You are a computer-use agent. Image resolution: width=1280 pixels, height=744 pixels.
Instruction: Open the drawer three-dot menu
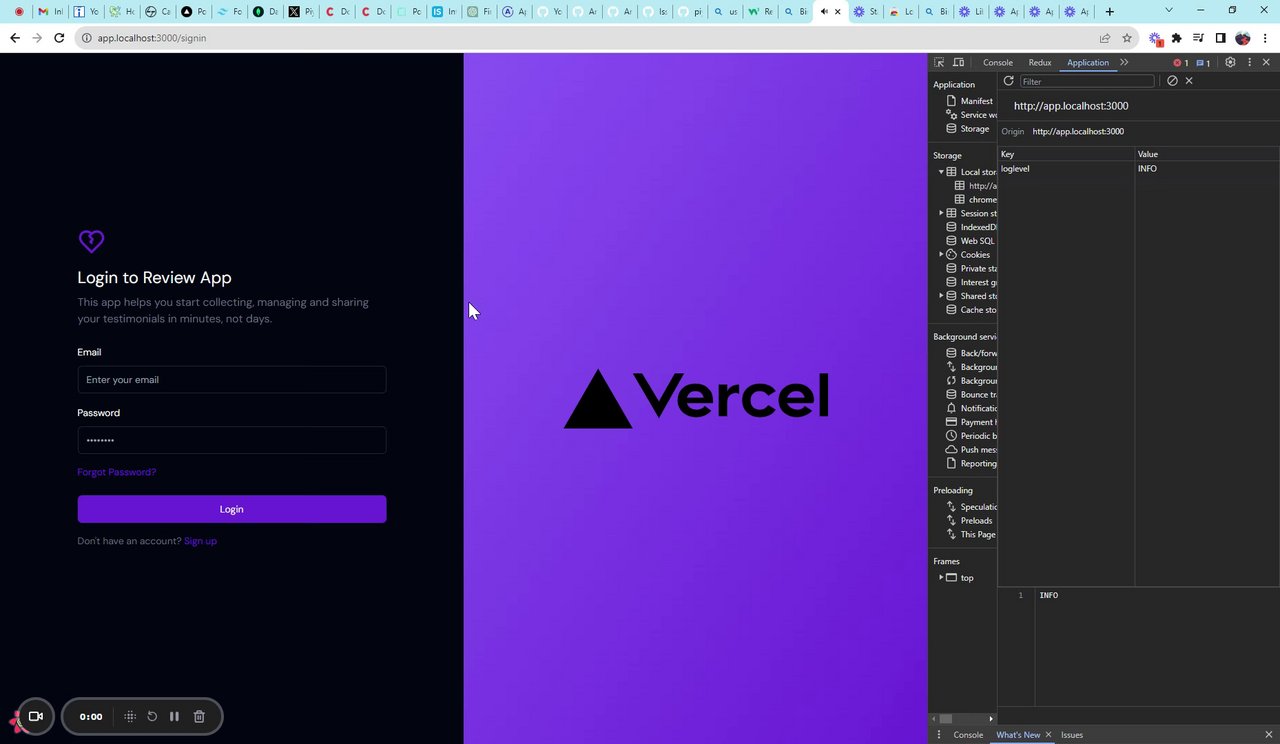939,735
